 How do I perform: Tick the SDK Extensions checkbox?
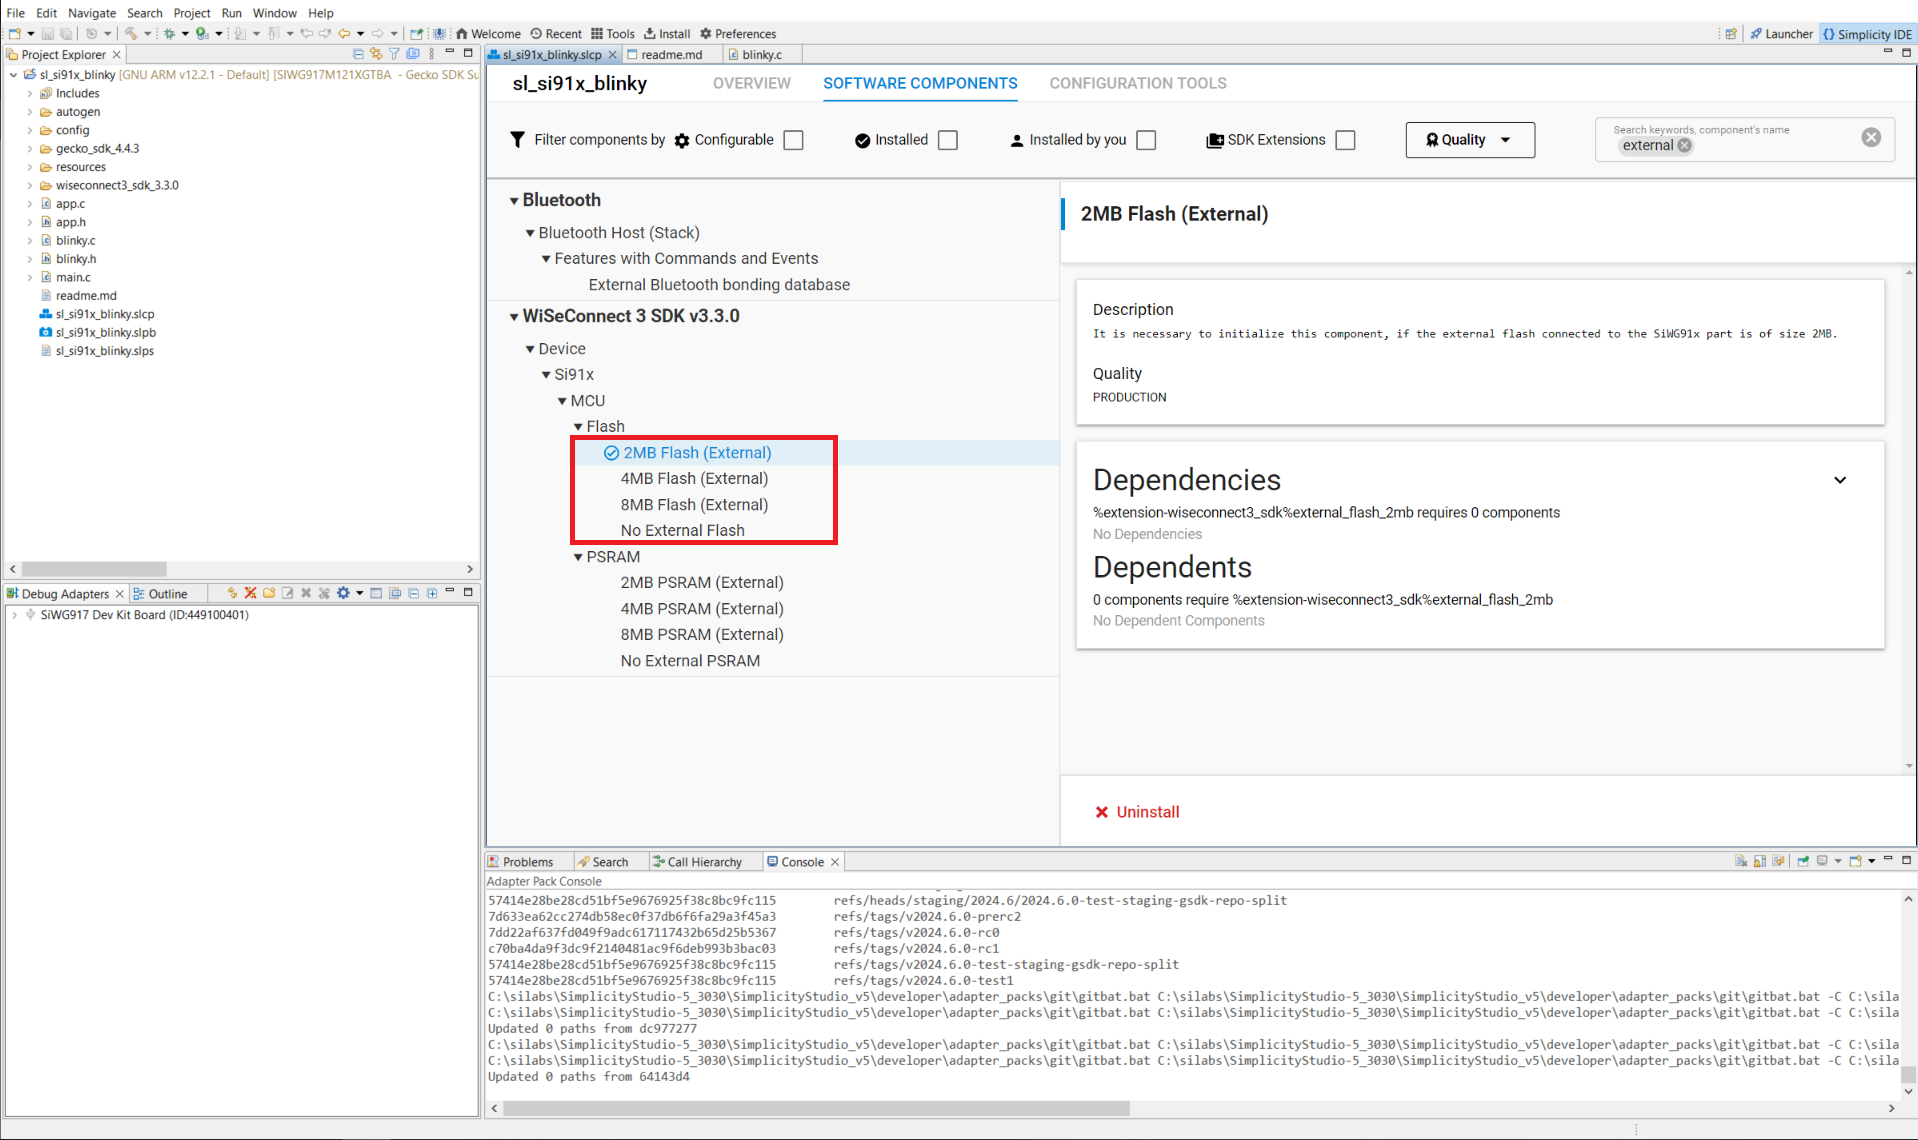tap(1346, 140)
